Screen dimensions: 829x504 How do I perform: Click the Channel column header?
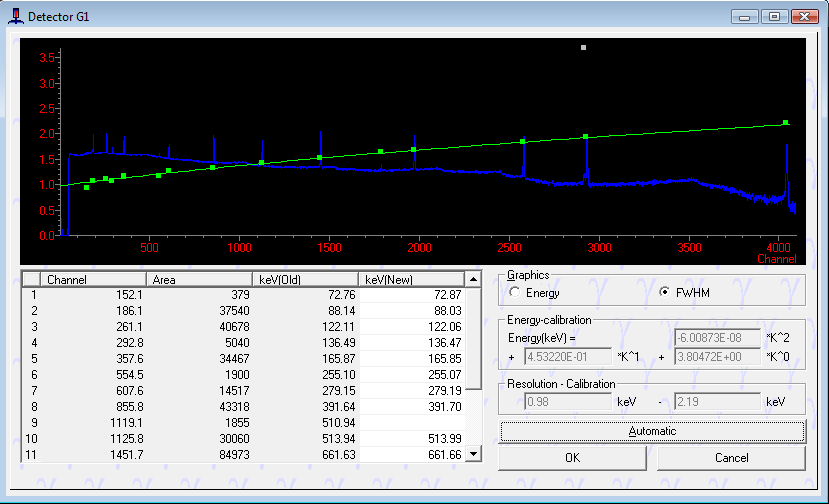click(93, 280)
